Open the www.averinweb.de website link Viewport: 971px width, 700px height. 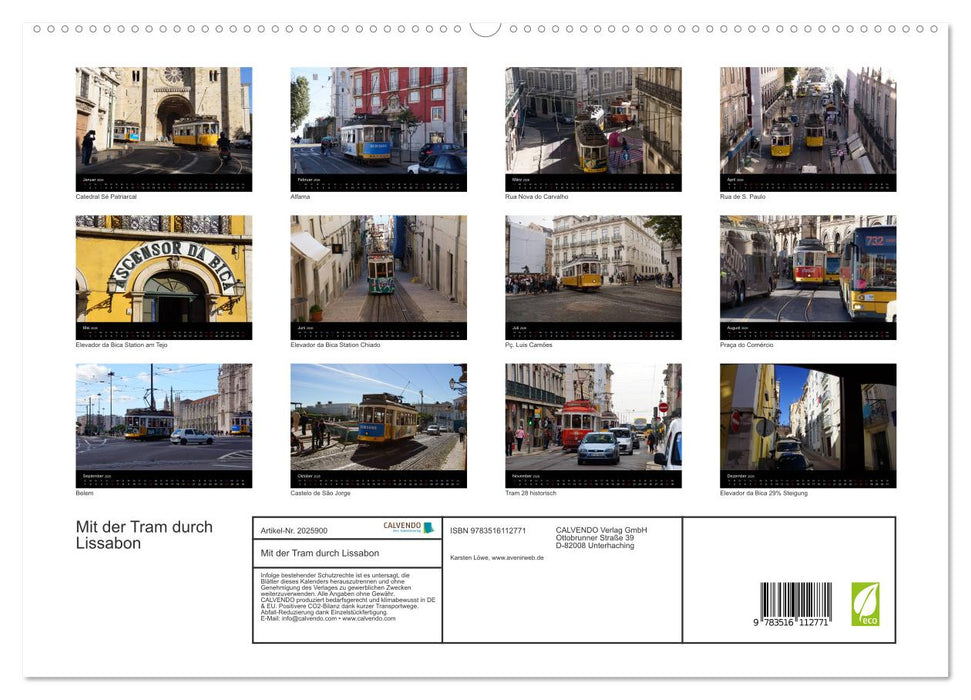point(516,559)
